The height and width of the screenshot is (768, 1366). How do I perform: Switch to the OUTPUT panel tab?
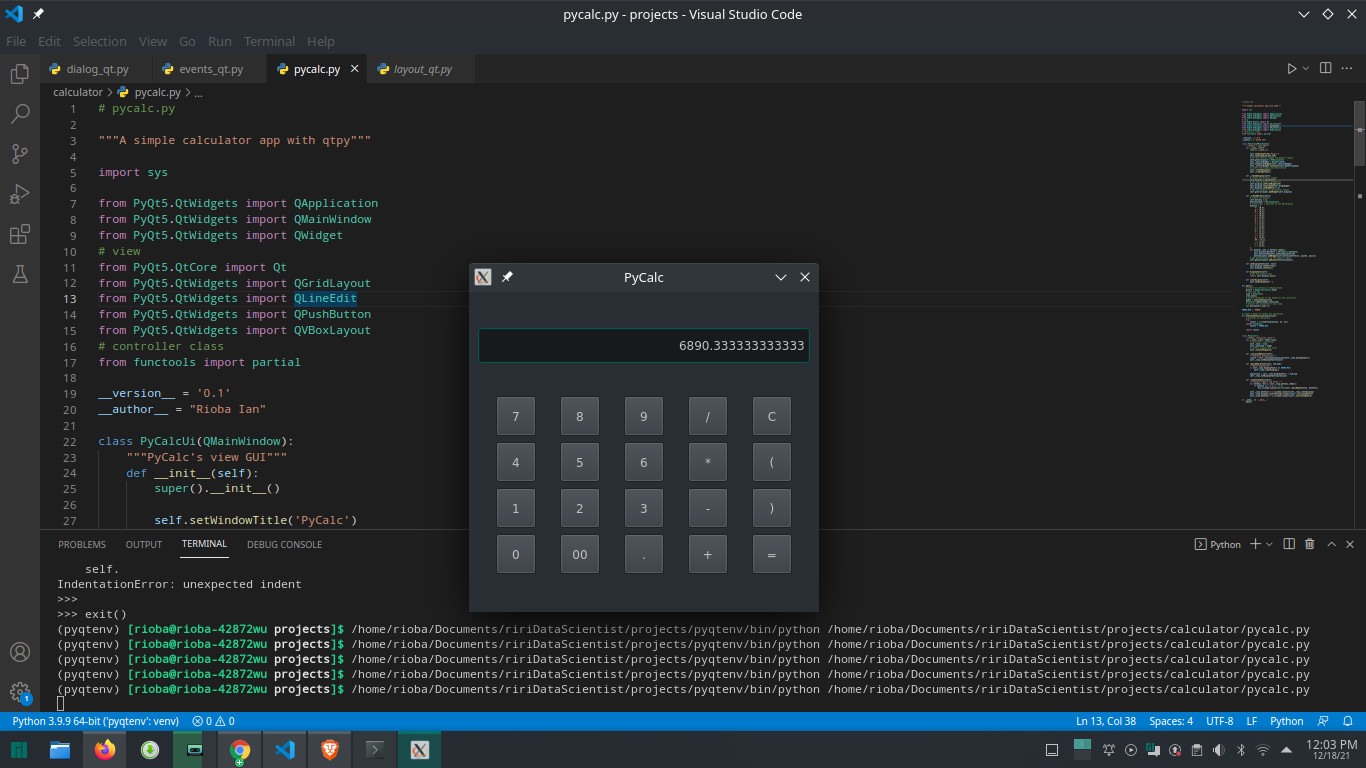coord(144,544)
